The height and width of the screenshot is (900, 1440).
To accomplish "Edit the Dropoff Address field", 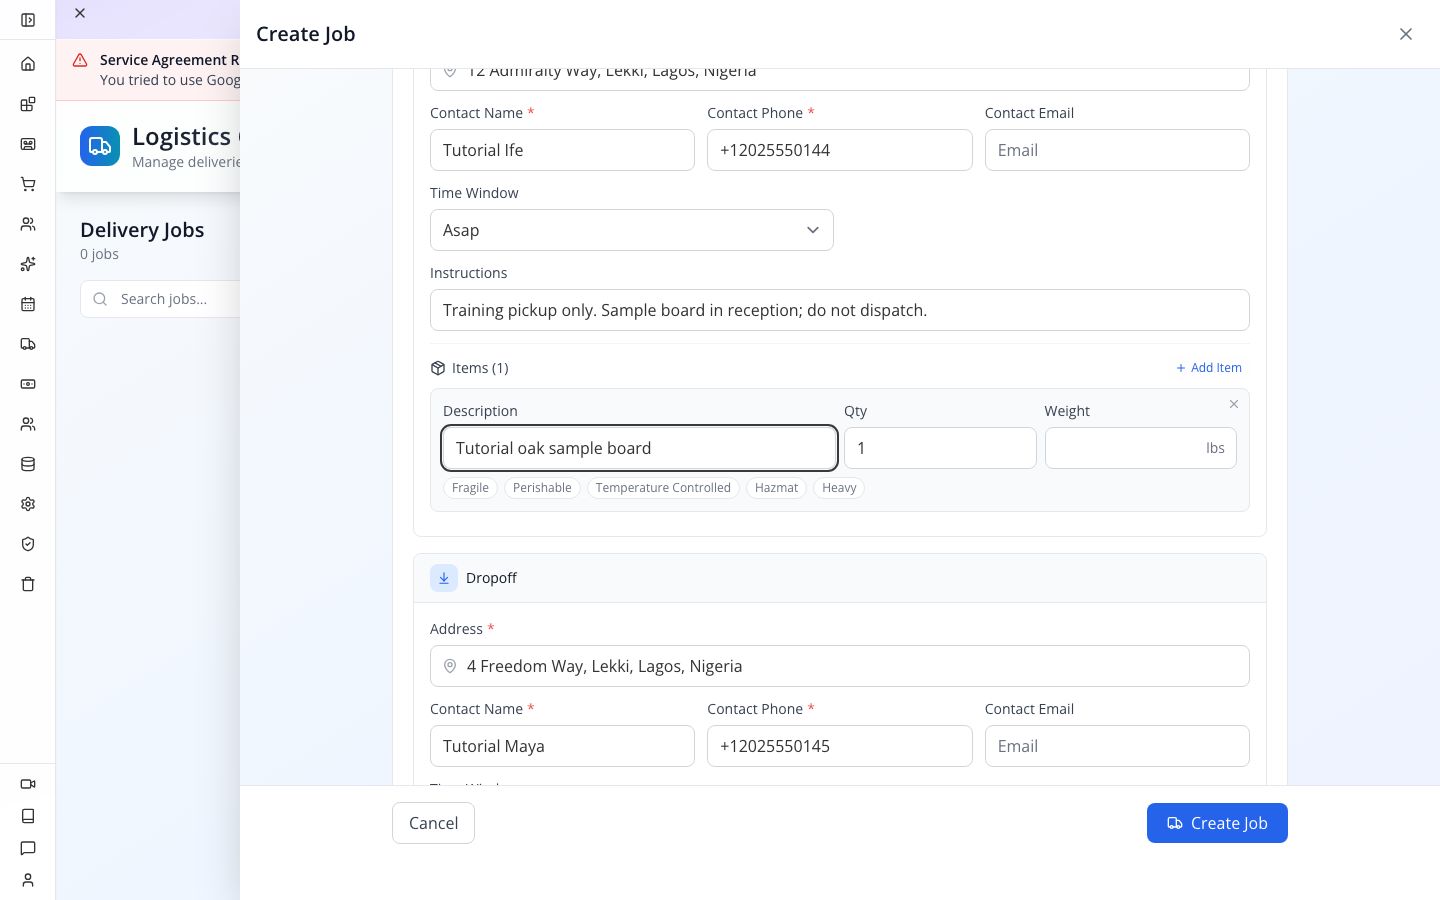I will (x=840, y=666).
